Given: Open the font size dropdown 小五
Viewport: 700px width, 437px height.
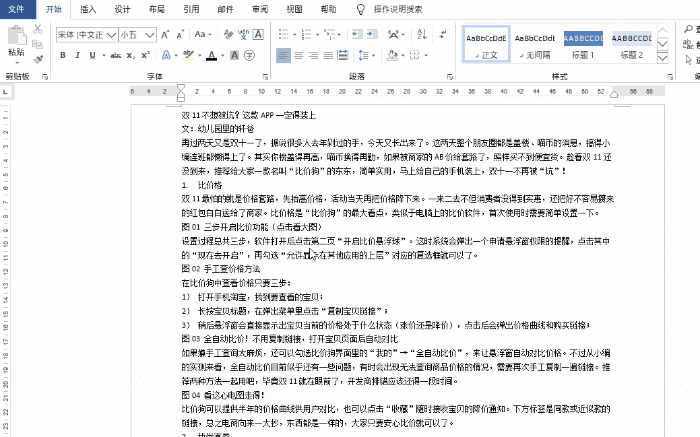Looking at the screenshot, I should pos(150,35).
